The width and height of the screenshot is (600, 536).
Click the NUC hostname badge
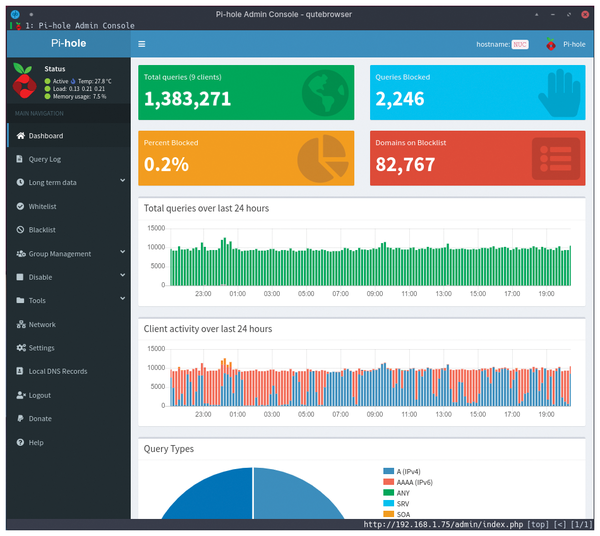(x=520, y=44)
